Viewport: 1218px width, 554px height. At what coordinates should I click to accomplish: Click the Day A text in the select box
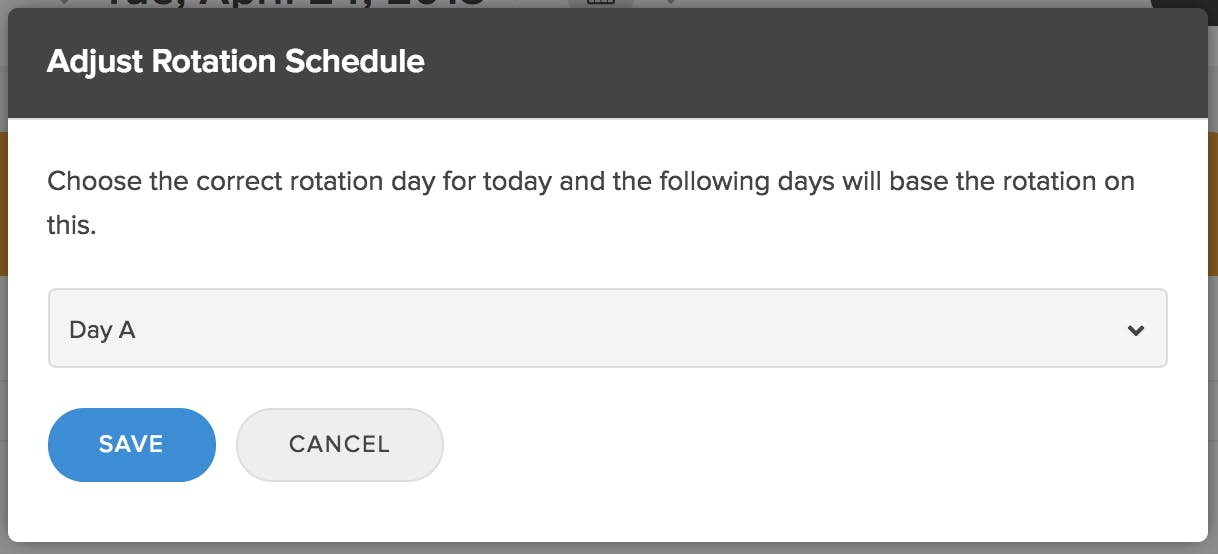(102, 330)
